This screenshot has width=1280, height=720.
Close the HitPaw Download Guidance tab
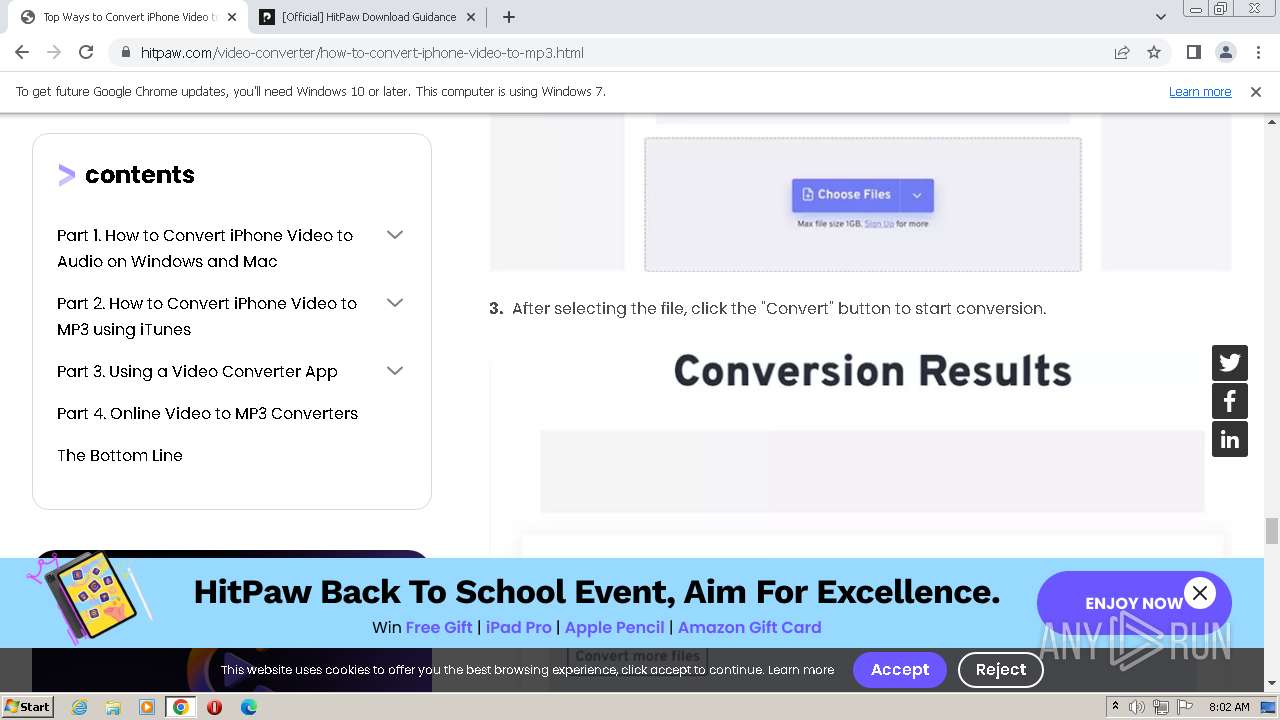point(471,17)
